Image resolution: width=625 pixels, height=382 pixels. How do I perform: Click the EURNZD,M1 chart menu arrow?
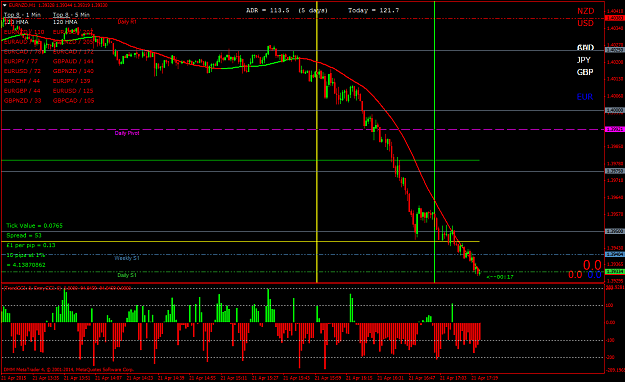(x=4, y=5)
